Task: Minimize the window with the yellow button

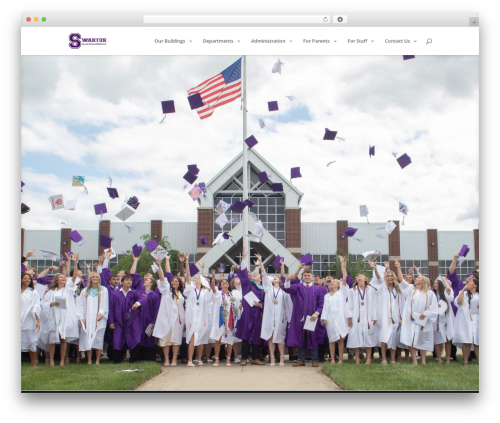Action: (36, 20)
